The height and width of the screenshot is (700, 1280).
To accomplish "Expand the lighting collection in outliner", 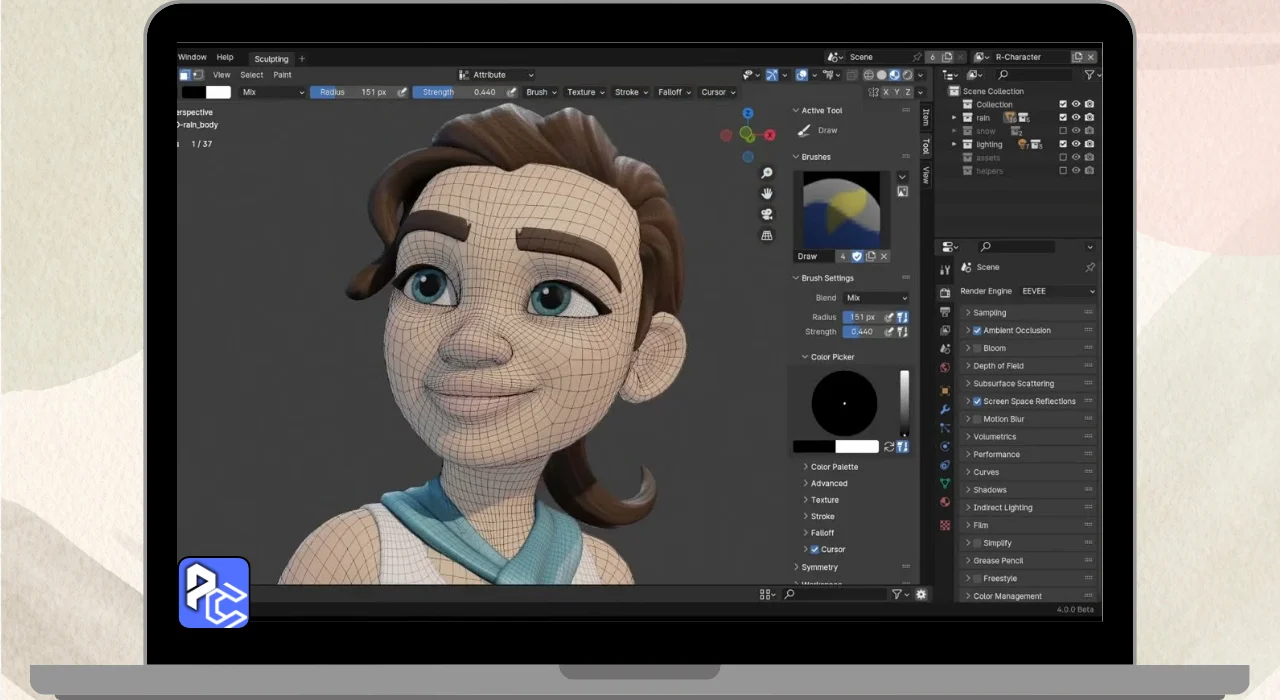I will click(954, 144).
